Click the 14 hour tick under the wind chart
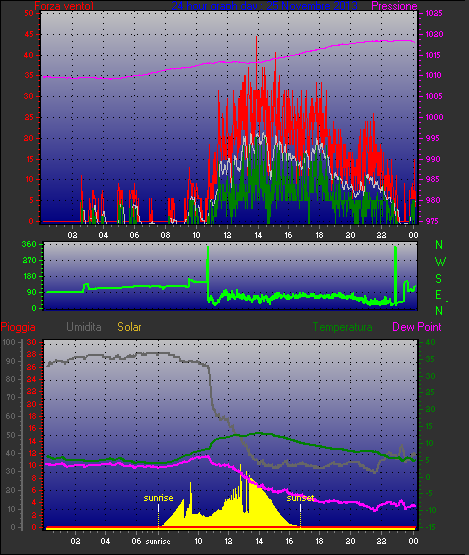Screen dimensions: 469x555 click(258, 235)
